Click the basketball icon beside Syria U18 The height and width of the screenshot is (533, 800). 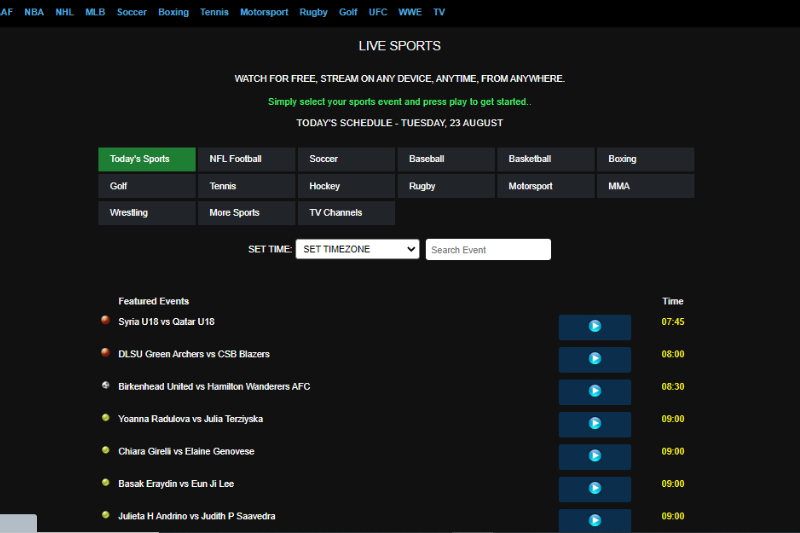coord(106,320)
